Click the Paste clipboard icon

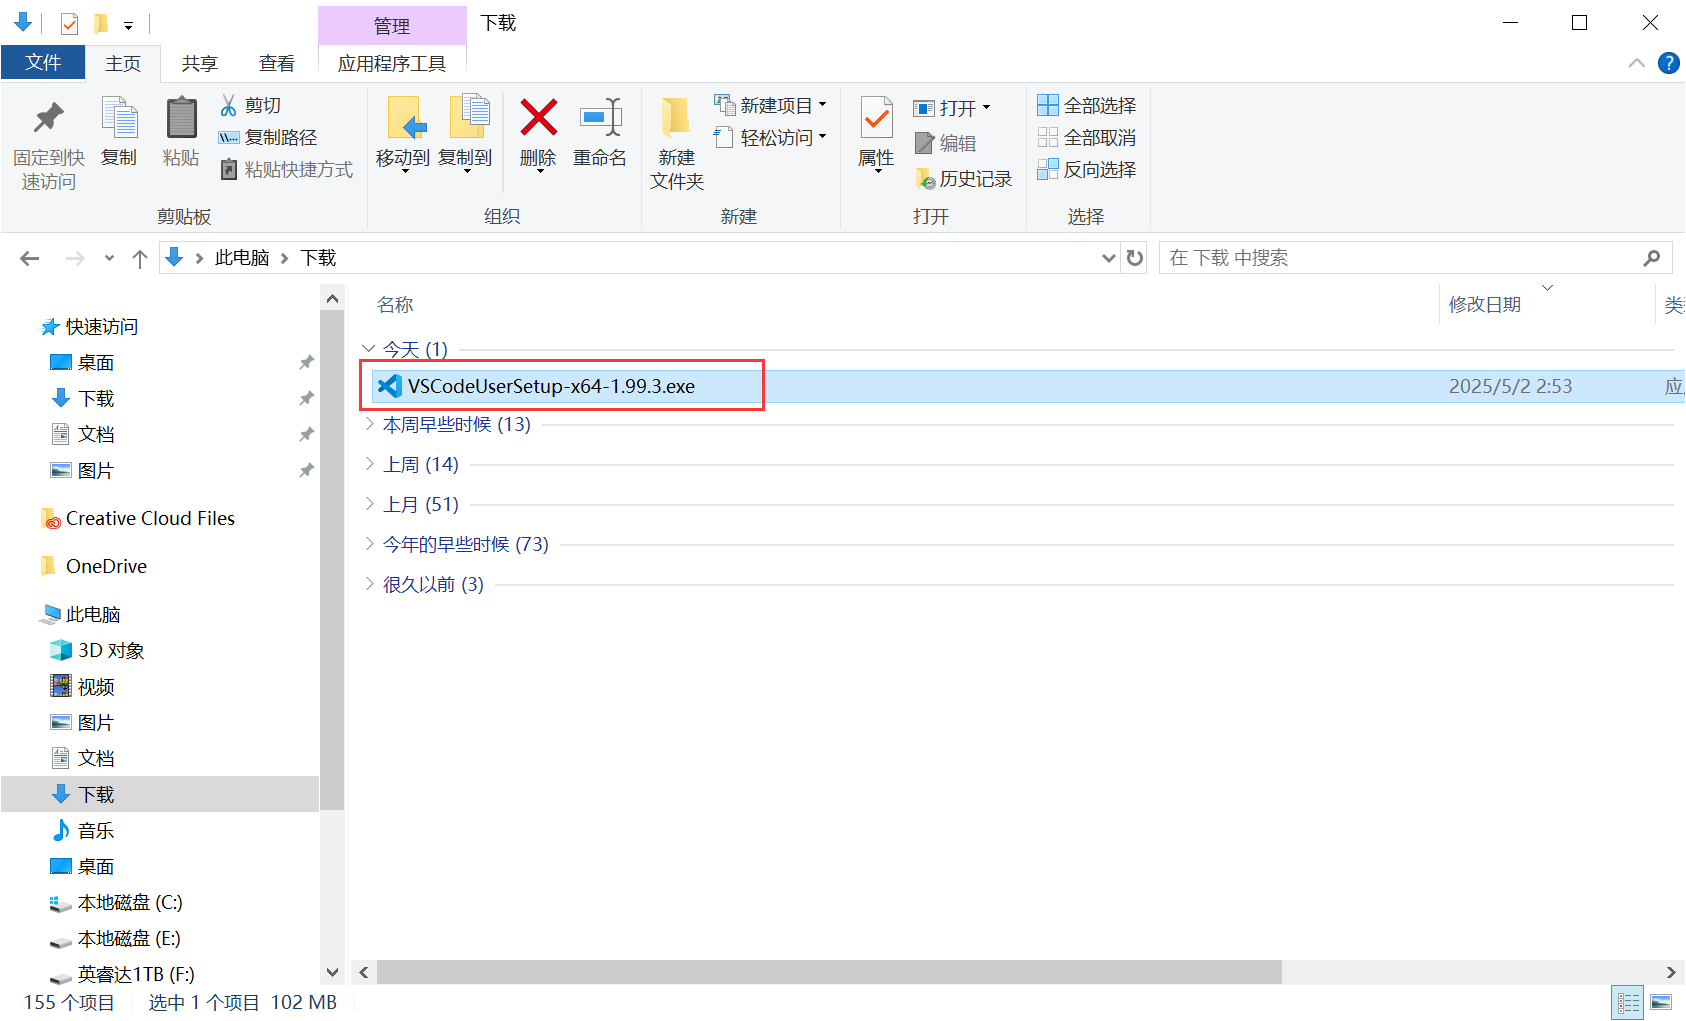181,118
